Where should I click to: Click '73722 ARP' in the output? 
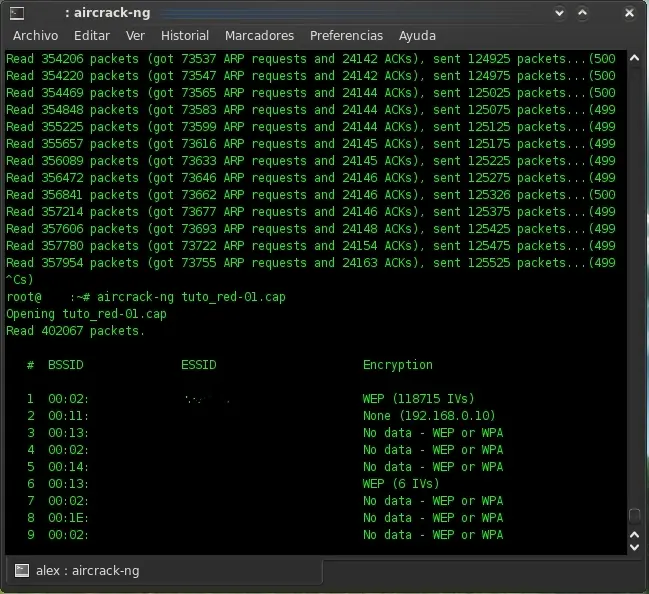213,245
